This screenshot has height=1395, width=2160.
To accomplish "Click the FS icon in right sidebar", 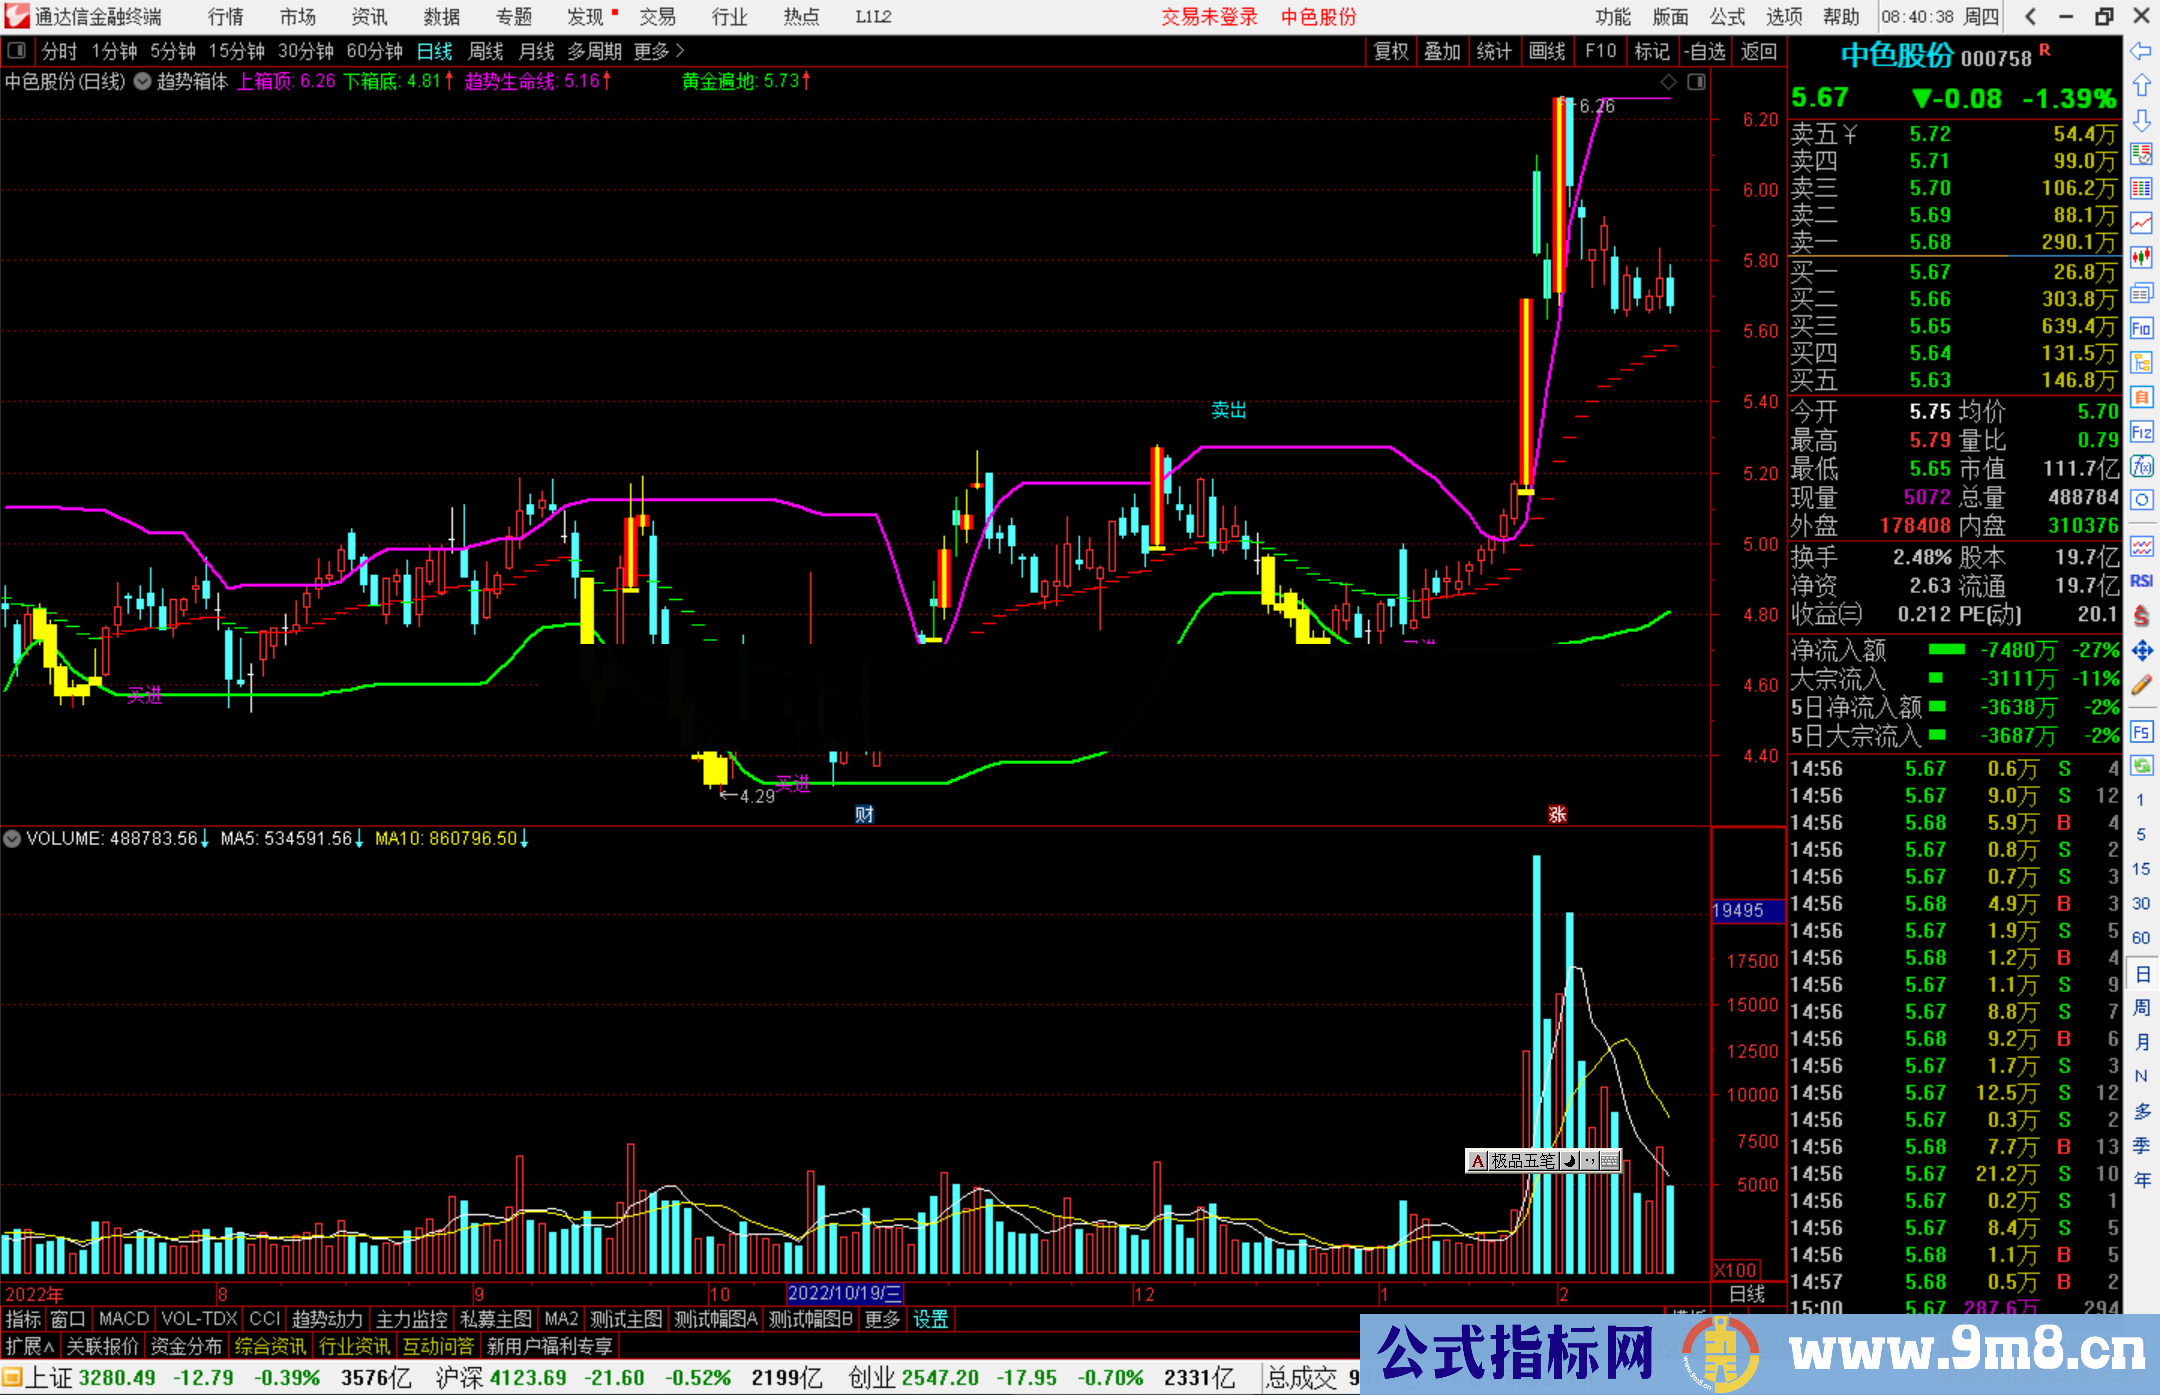I will [x=2141, y=732].
